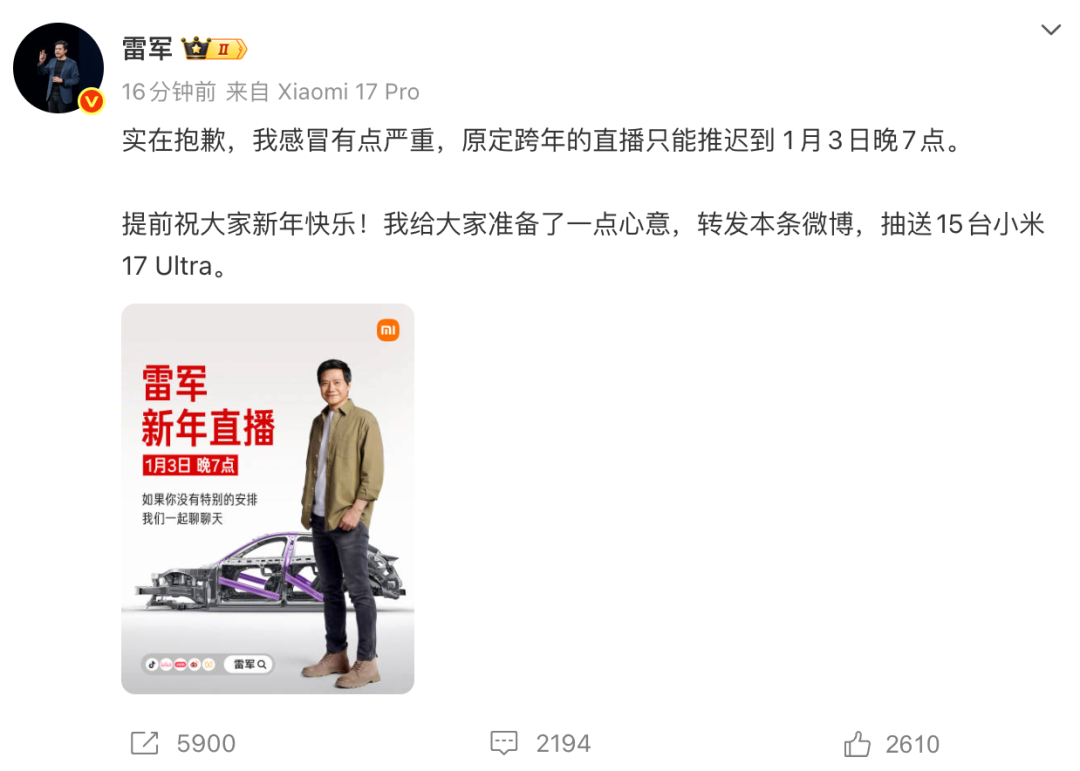
Task: Click the orange Mi logo on poster
Action: click(388, 330)
